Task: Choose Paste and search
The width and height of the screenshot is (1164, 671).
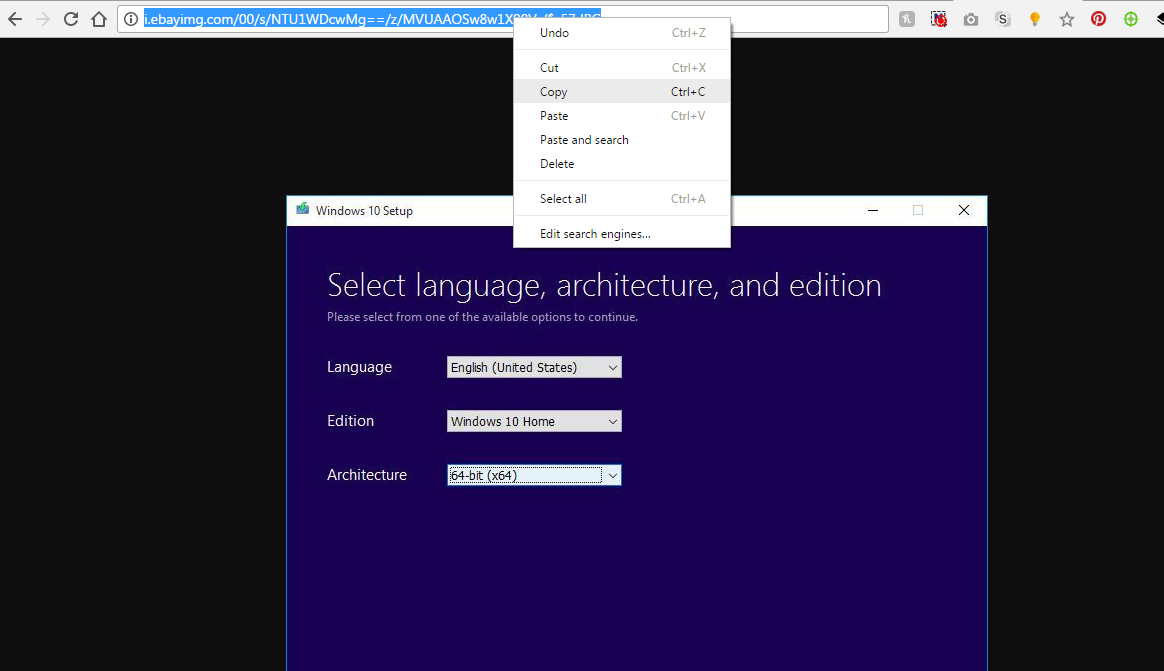Action: point(622,140)
